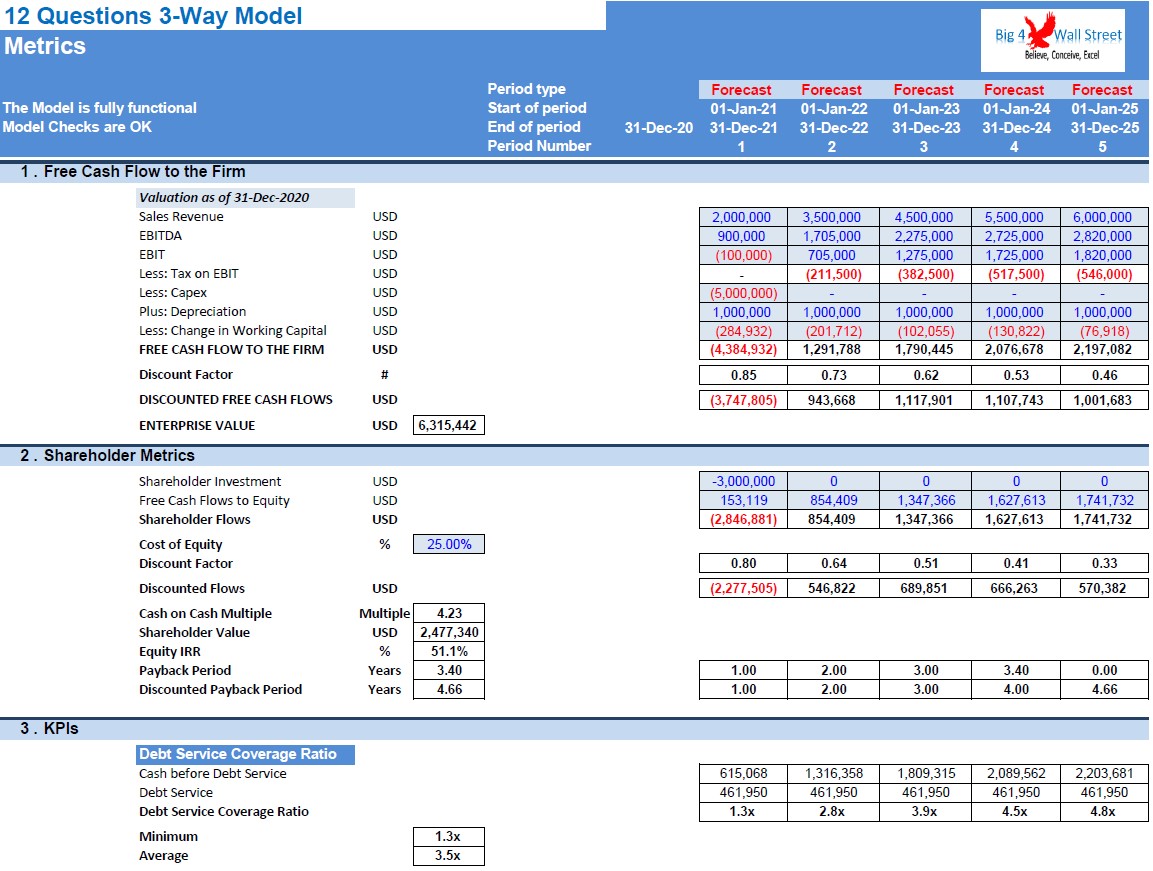Click the Shareholder Investment -3,000,000 cell
1153x871 pixels.
pos(743,481)
